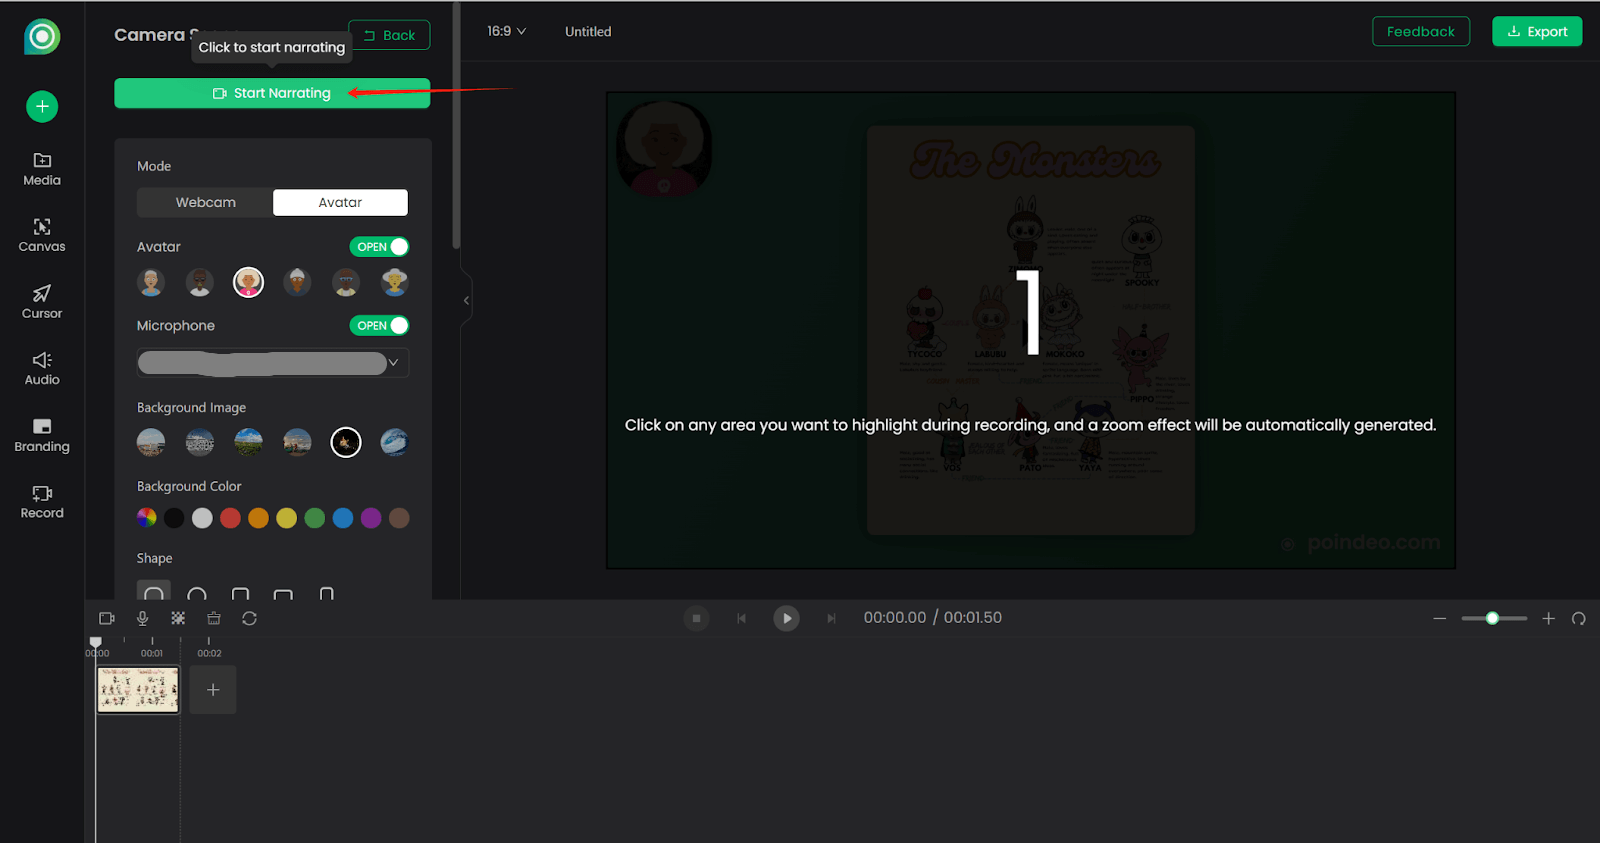Click the green plus add button in sidebar
Screen dimensions: 1600x843
tap(42, 107)
